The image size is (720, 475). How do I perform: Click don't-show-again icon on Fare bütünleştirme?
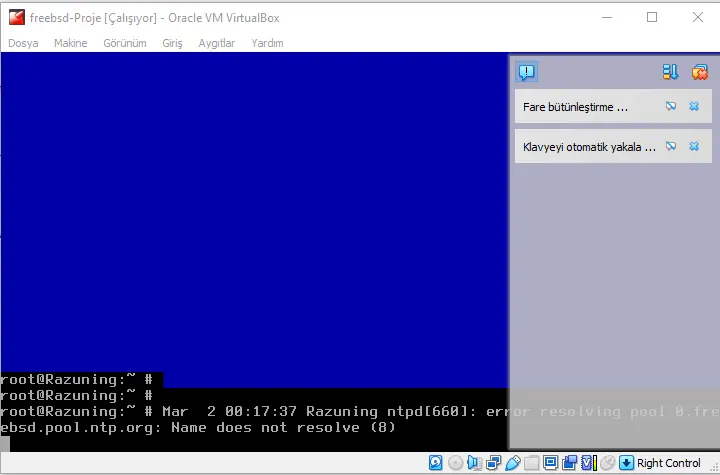670,107
